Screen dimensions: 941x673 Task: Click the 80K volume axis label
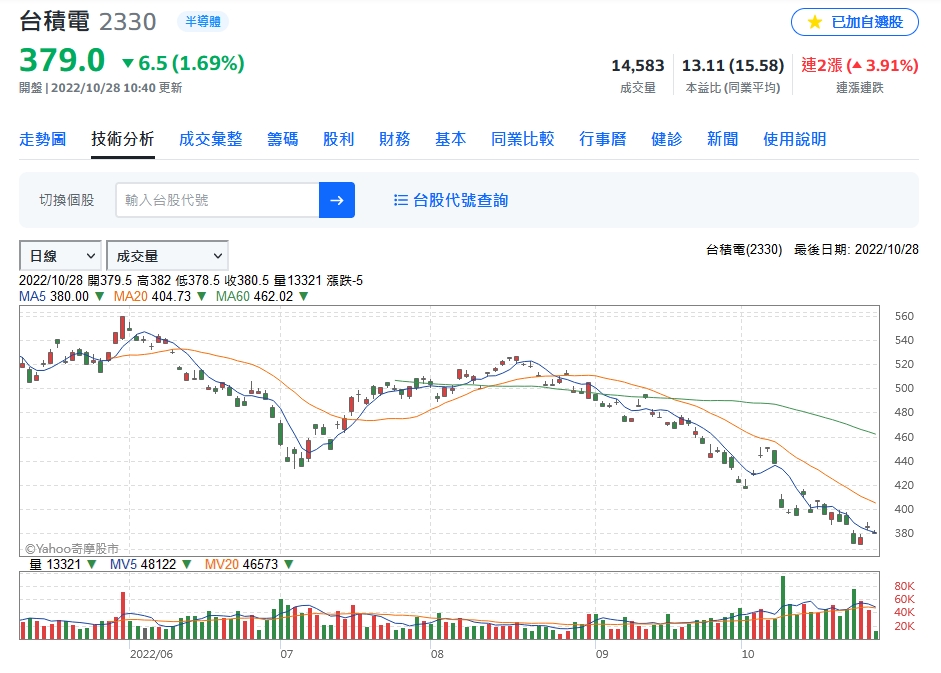[904, 586]
